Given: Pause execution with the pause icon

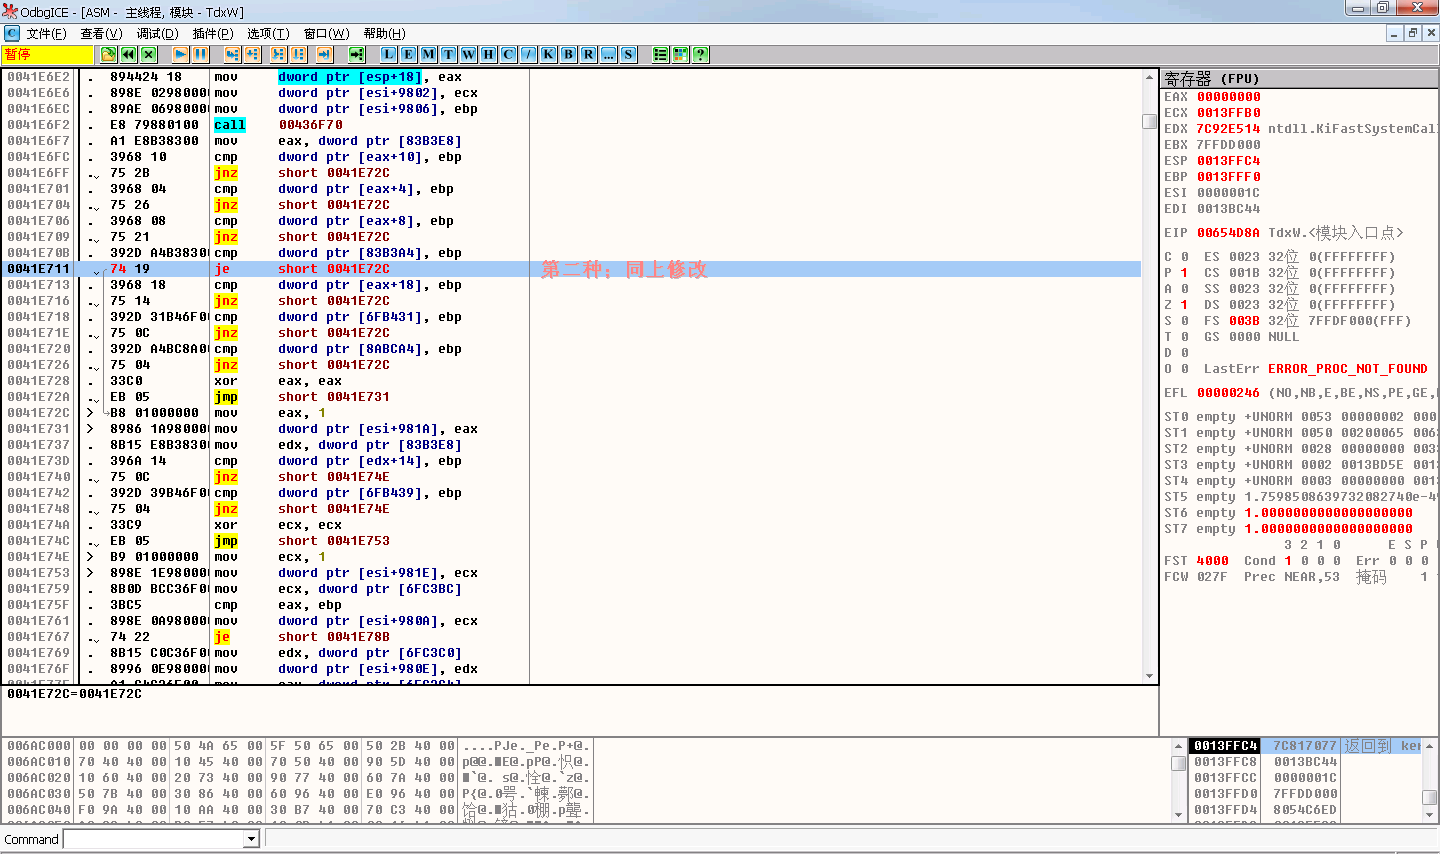Looking at the screenshot, I should (201, 54).
